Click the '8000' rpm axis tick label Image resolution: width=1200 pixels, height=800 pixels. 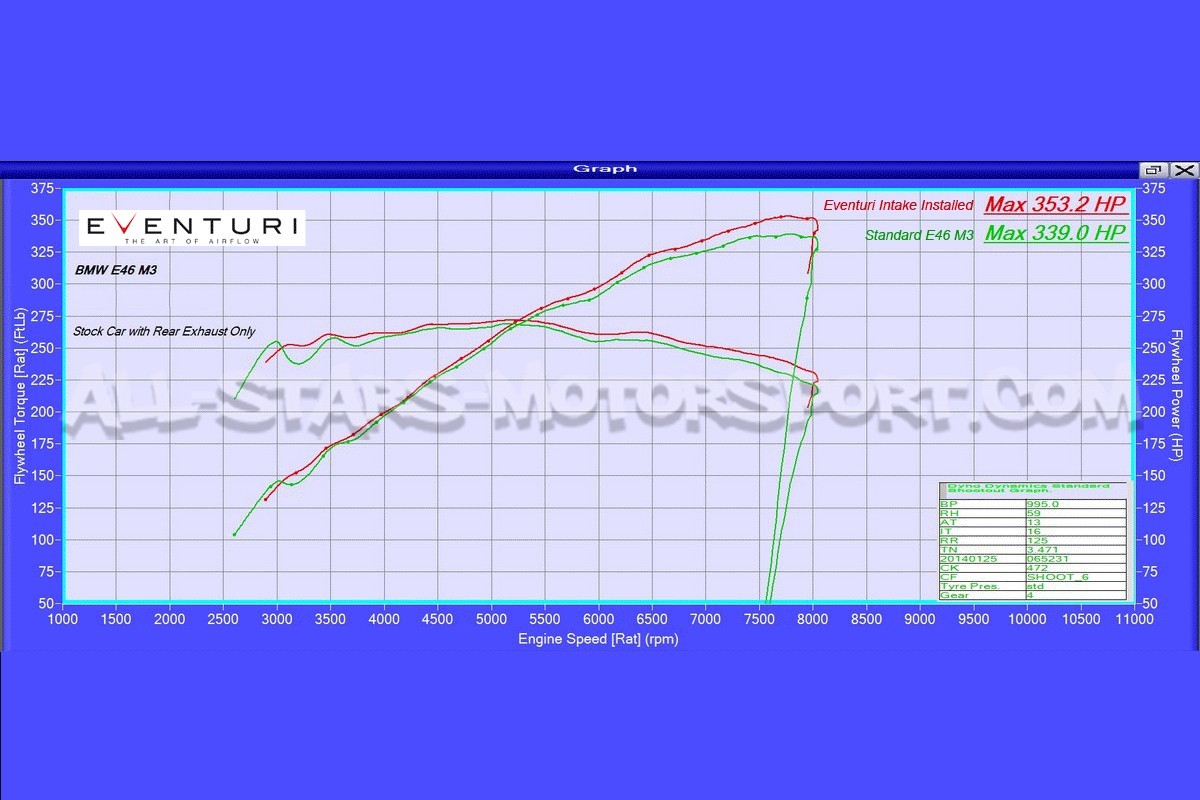[813, 620]
